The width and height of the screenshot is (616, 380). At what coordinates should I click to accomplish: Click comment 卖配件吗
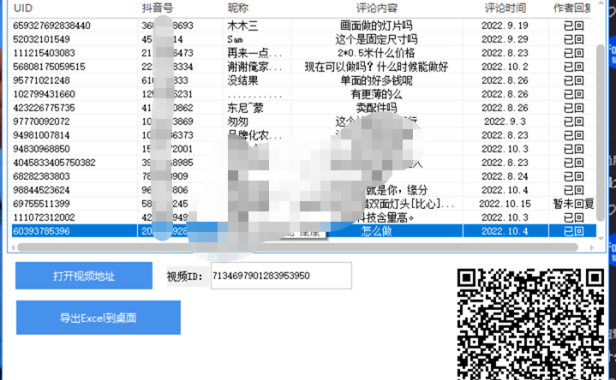[x=376, y=108]
